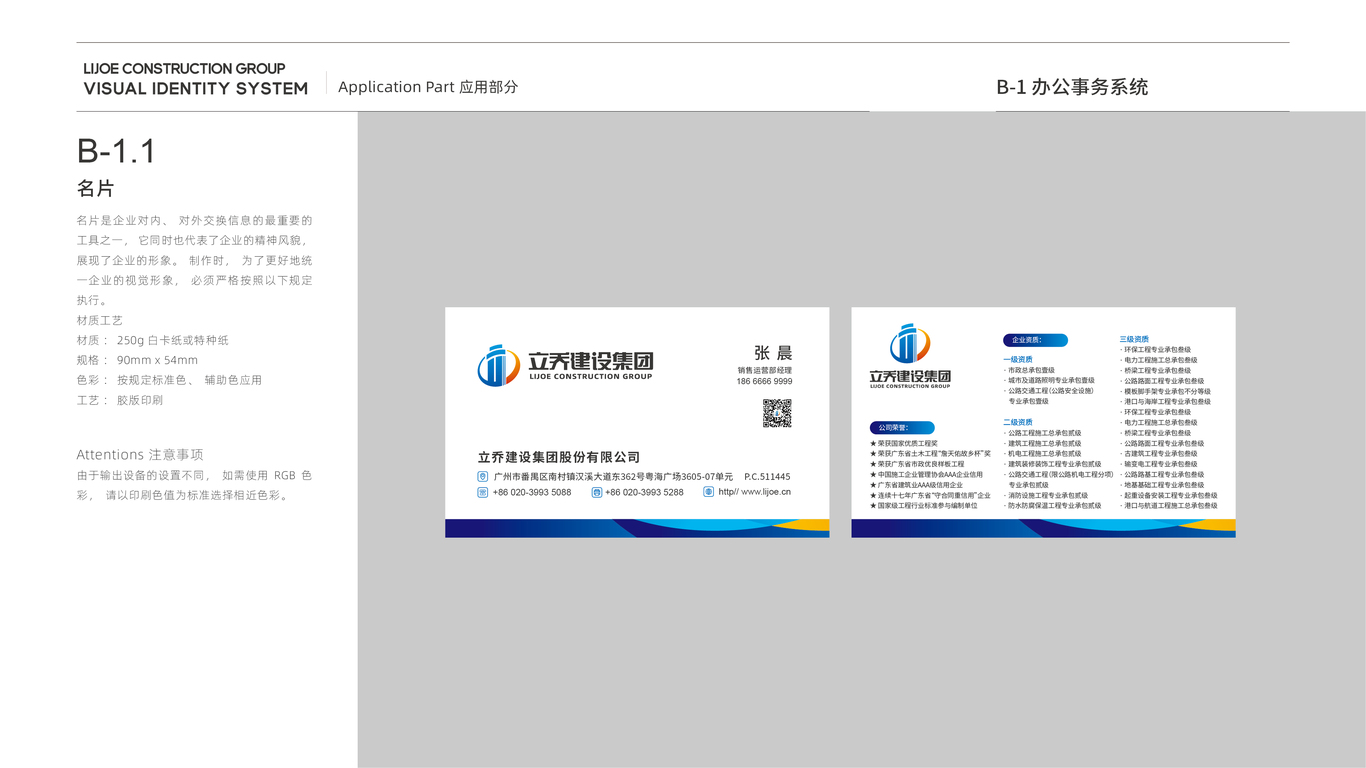The height and width of the screenshot is (768, 1366).
Task: Click '输变电工程专业承包叁级' row
Action: pos(1158,464)
